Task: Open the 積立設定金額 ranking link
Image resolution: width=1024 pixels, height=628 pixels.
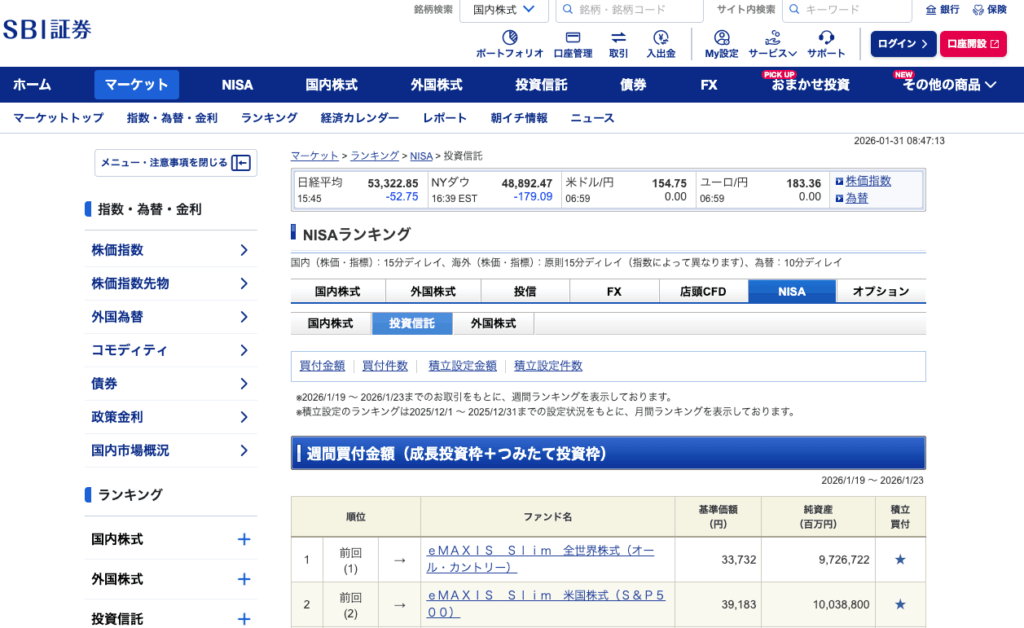Action: pyautogui.click(x=462, y=366)
